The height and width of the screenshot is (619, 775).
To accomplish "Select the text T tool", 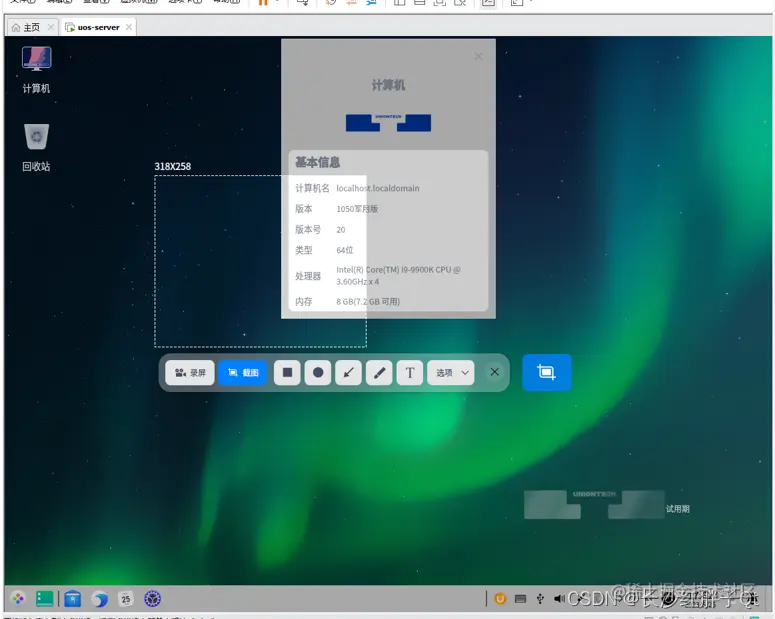I will coord(410,372).
